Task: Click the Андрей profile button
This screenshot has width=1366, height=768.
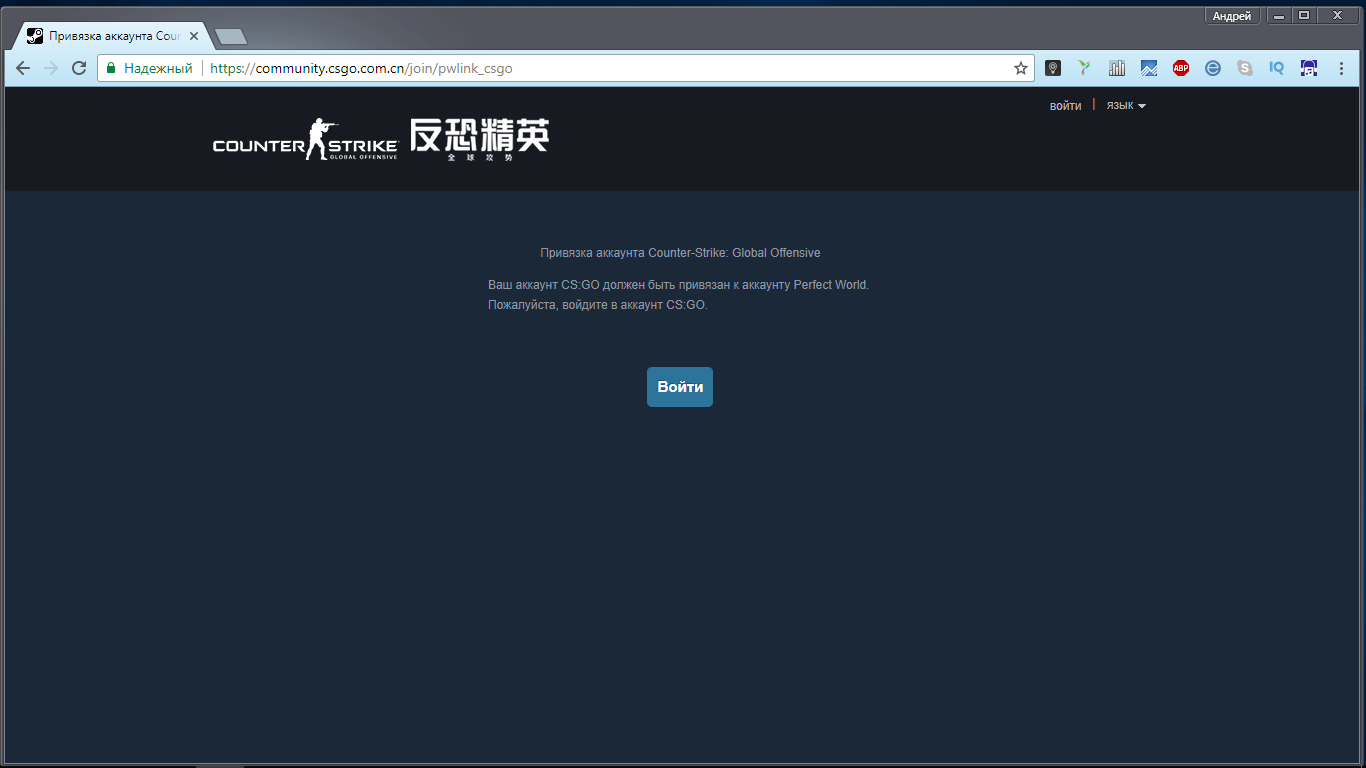Action: [x=1232, y=16]
